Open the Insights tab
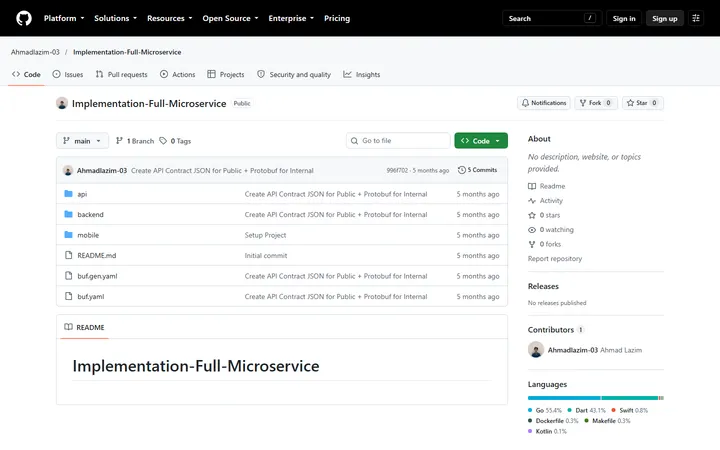The width and height of the screenshot is (720, 450). pos(361,74)
